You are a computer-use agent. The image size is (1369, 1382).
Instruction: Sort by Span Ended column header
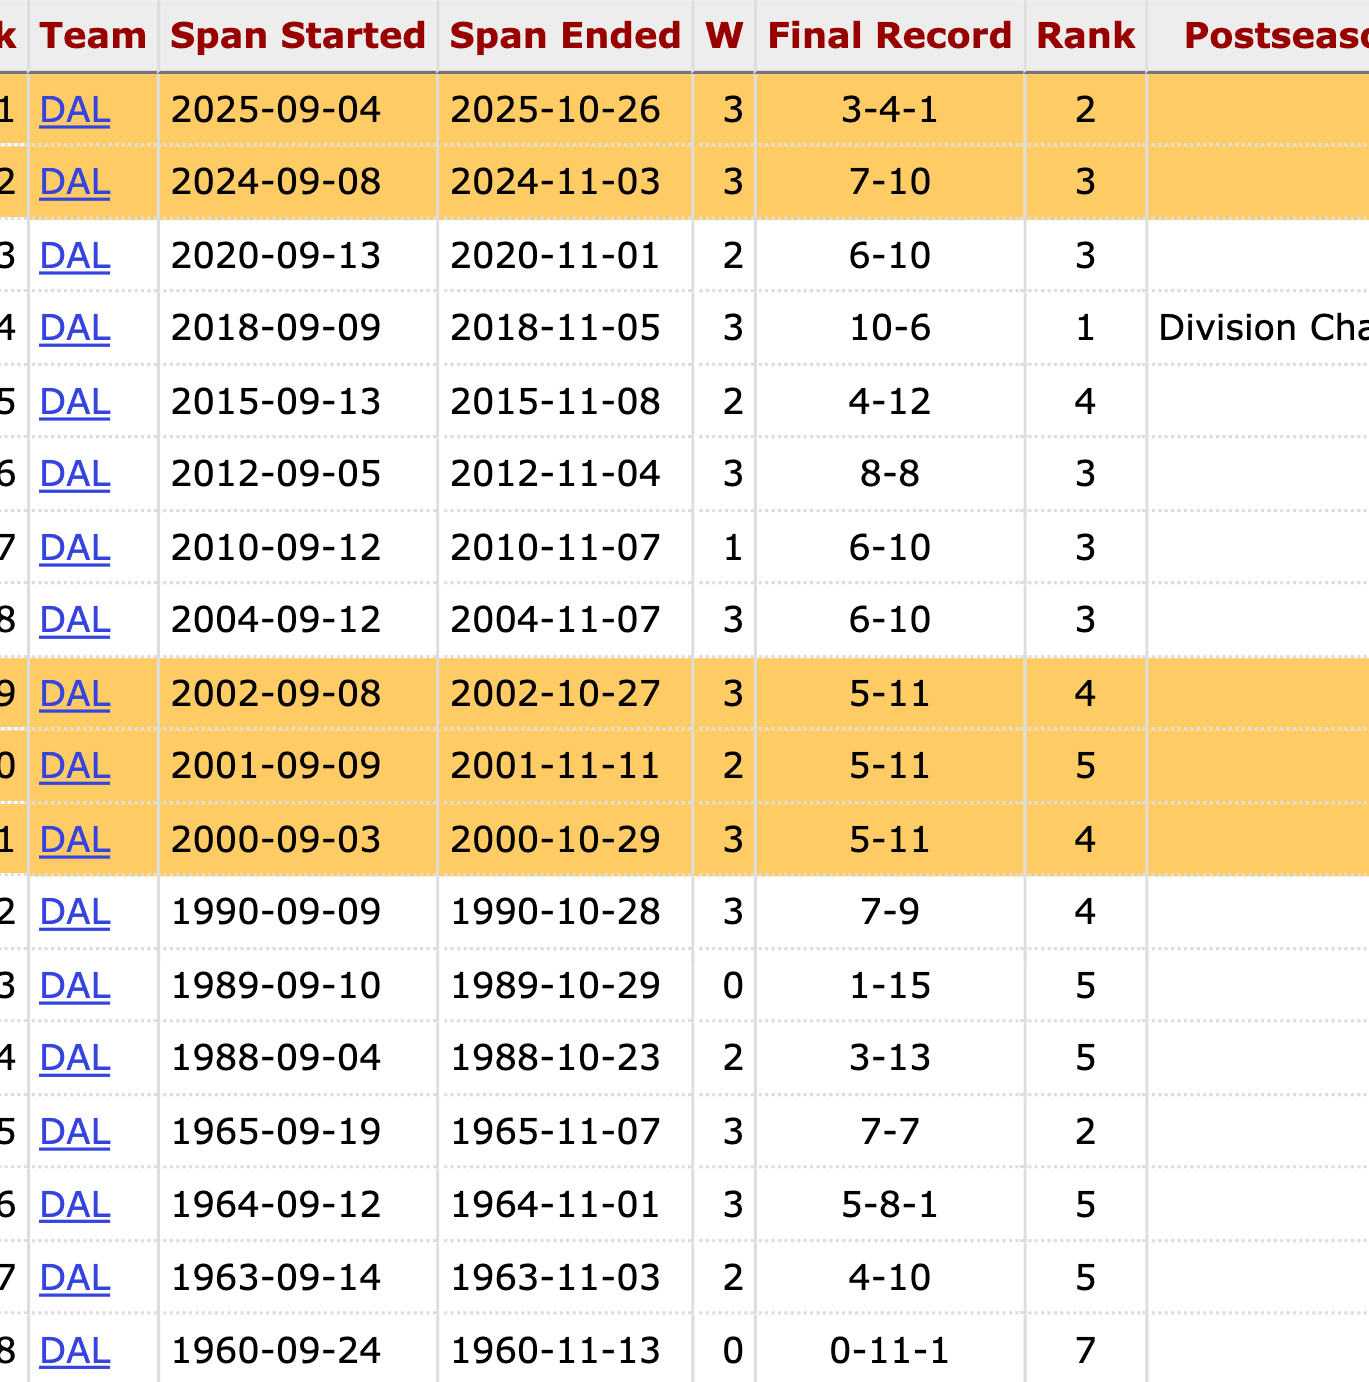[565, 36]
